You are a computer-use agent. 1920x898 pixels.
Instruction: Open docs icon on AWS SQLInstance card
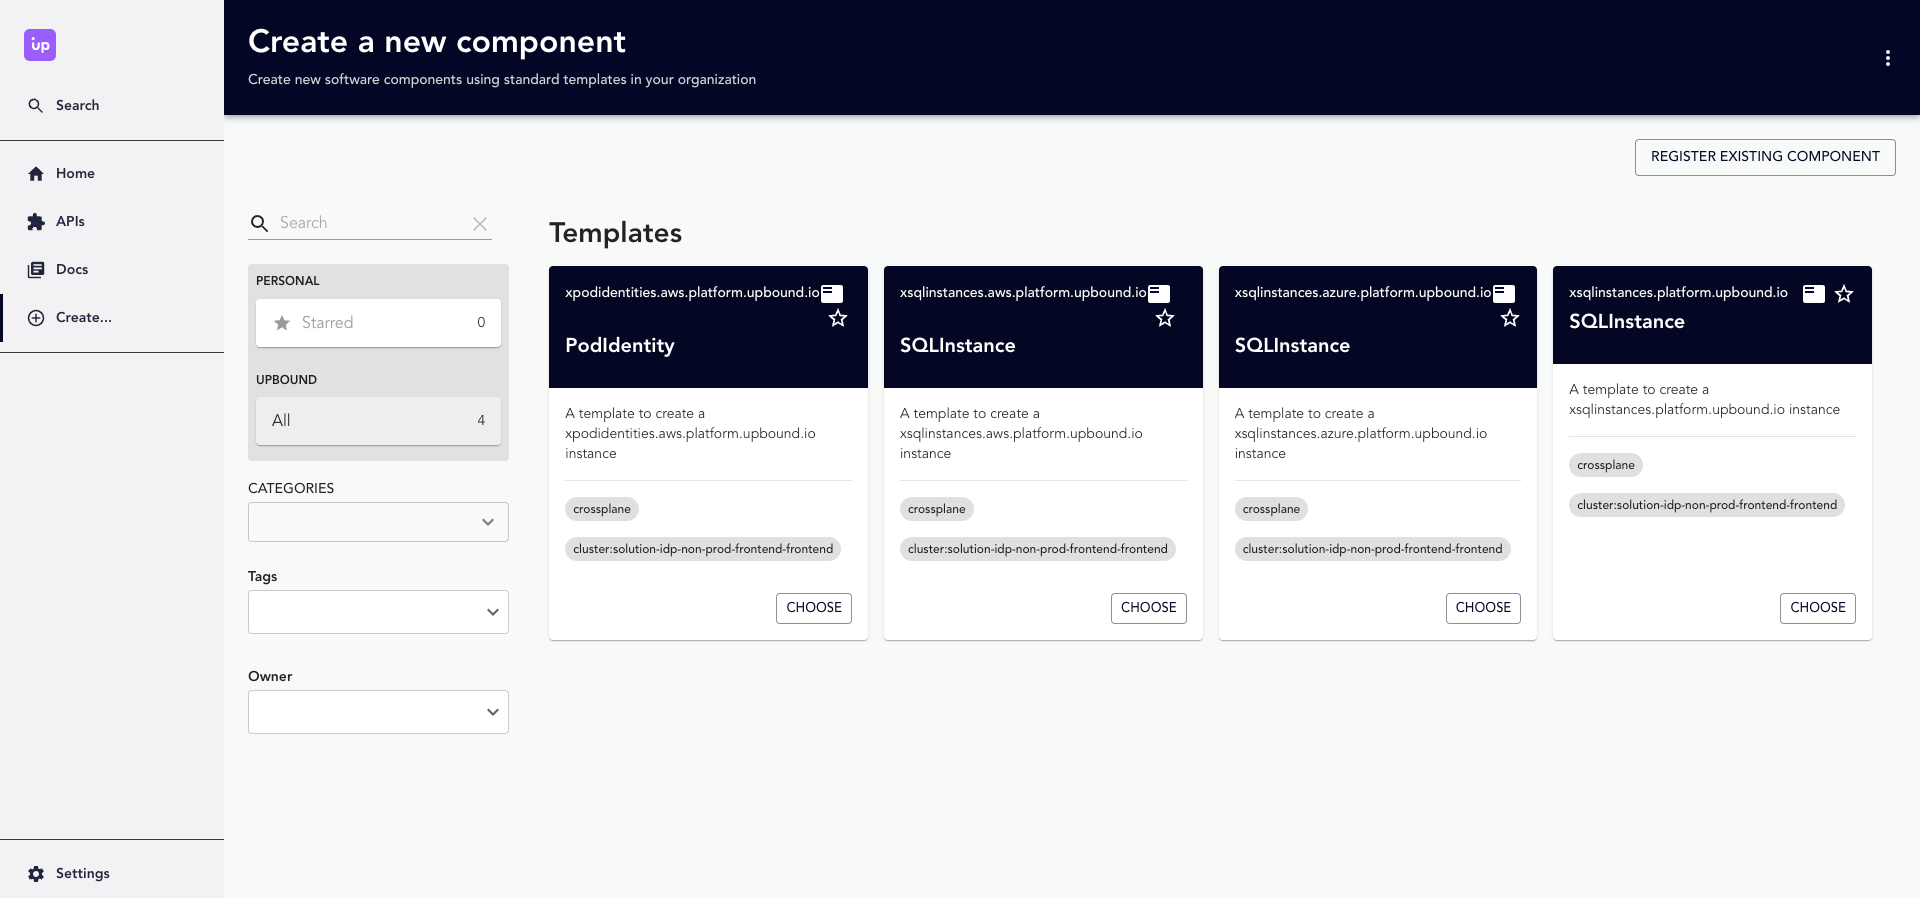(1159, 293)
